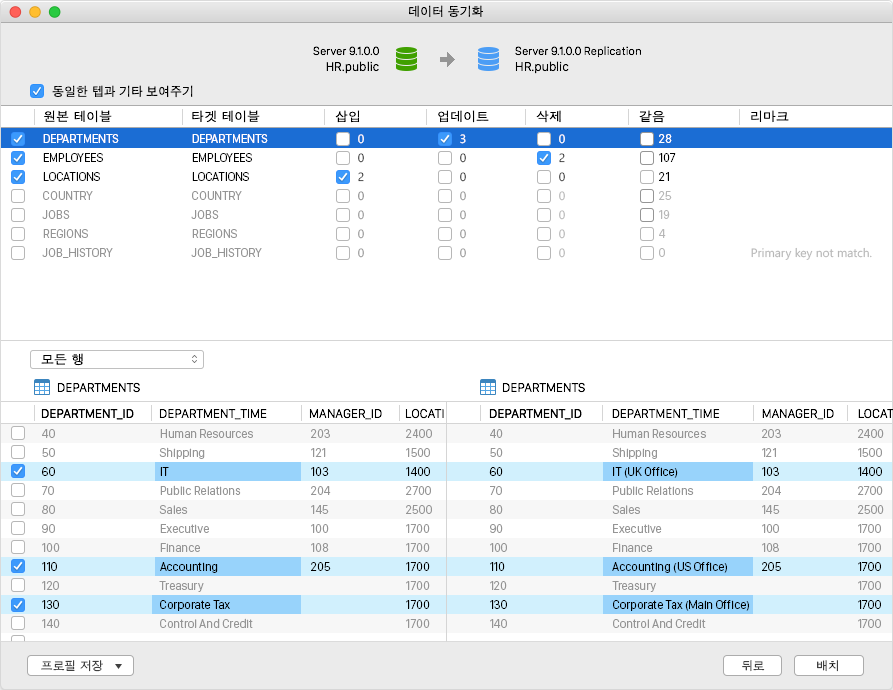Image resolution: width=893 pixels, height=690 pixels.
Task: Uncheck the EMPLOYEES table row checkbox
Action: pos(18,158)
